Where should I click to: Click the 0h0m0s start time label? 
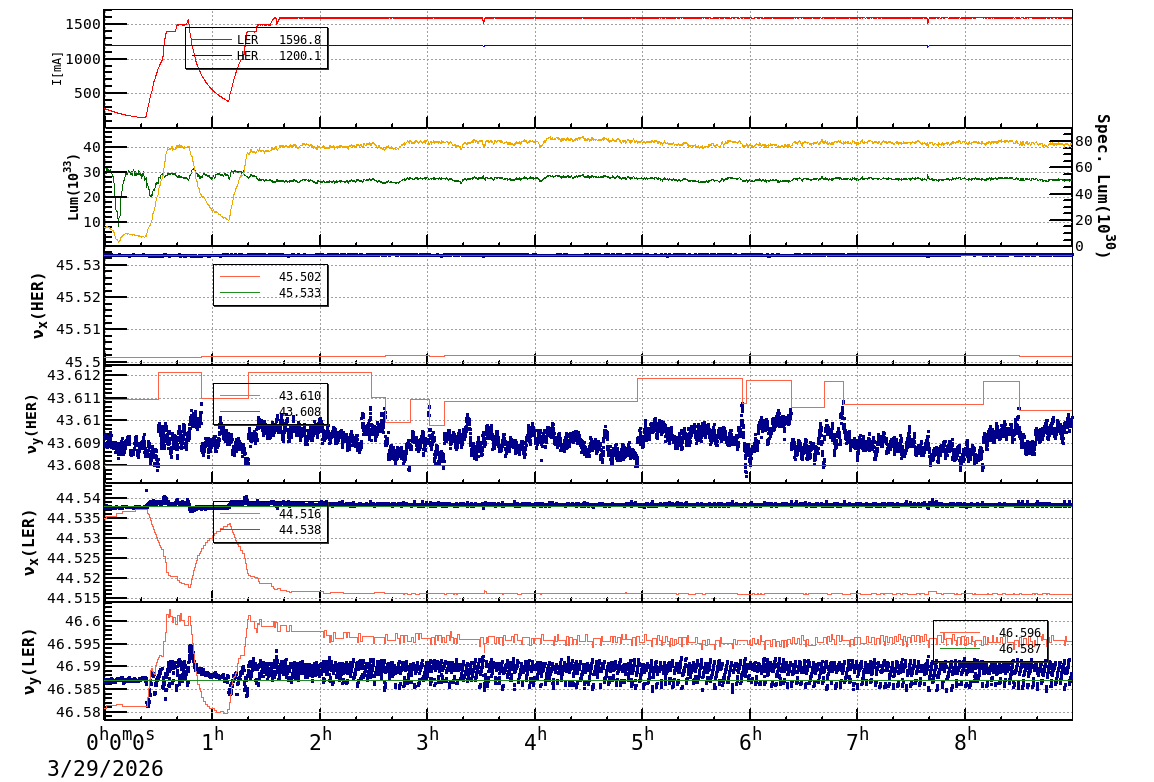pos(120,743)
